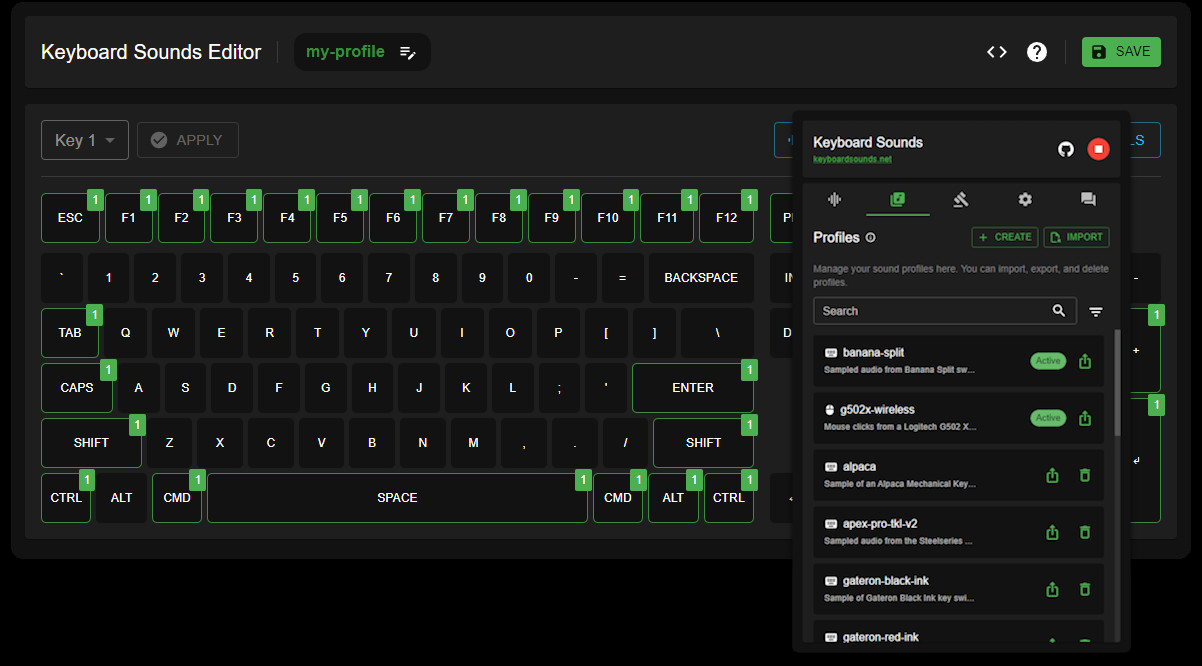Image resolution: width=1202 pixels, height=666 pixels.
Task: Click the keyboard icon beside the alpaca profile
Action: (x=830, y=467)
